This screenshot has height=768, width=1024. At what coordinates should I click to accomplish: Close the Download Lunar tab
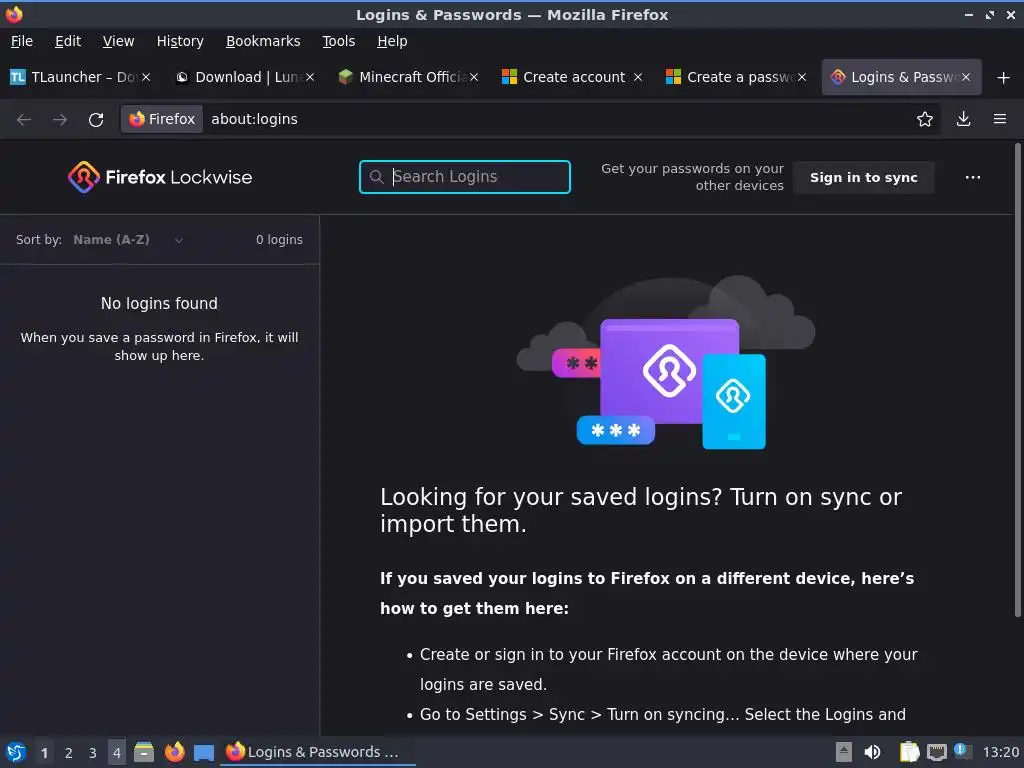click(x=310, y=77)
